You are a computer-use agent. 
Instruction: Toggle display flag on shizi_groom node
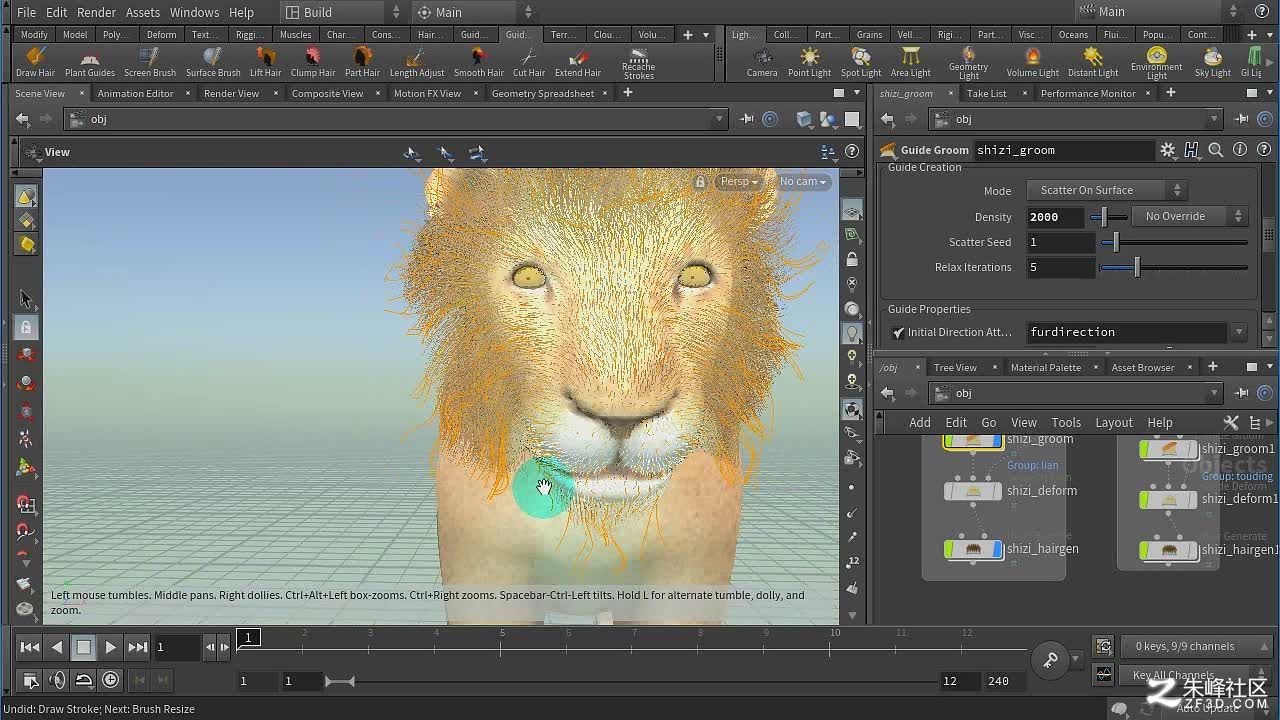(997, 441)
